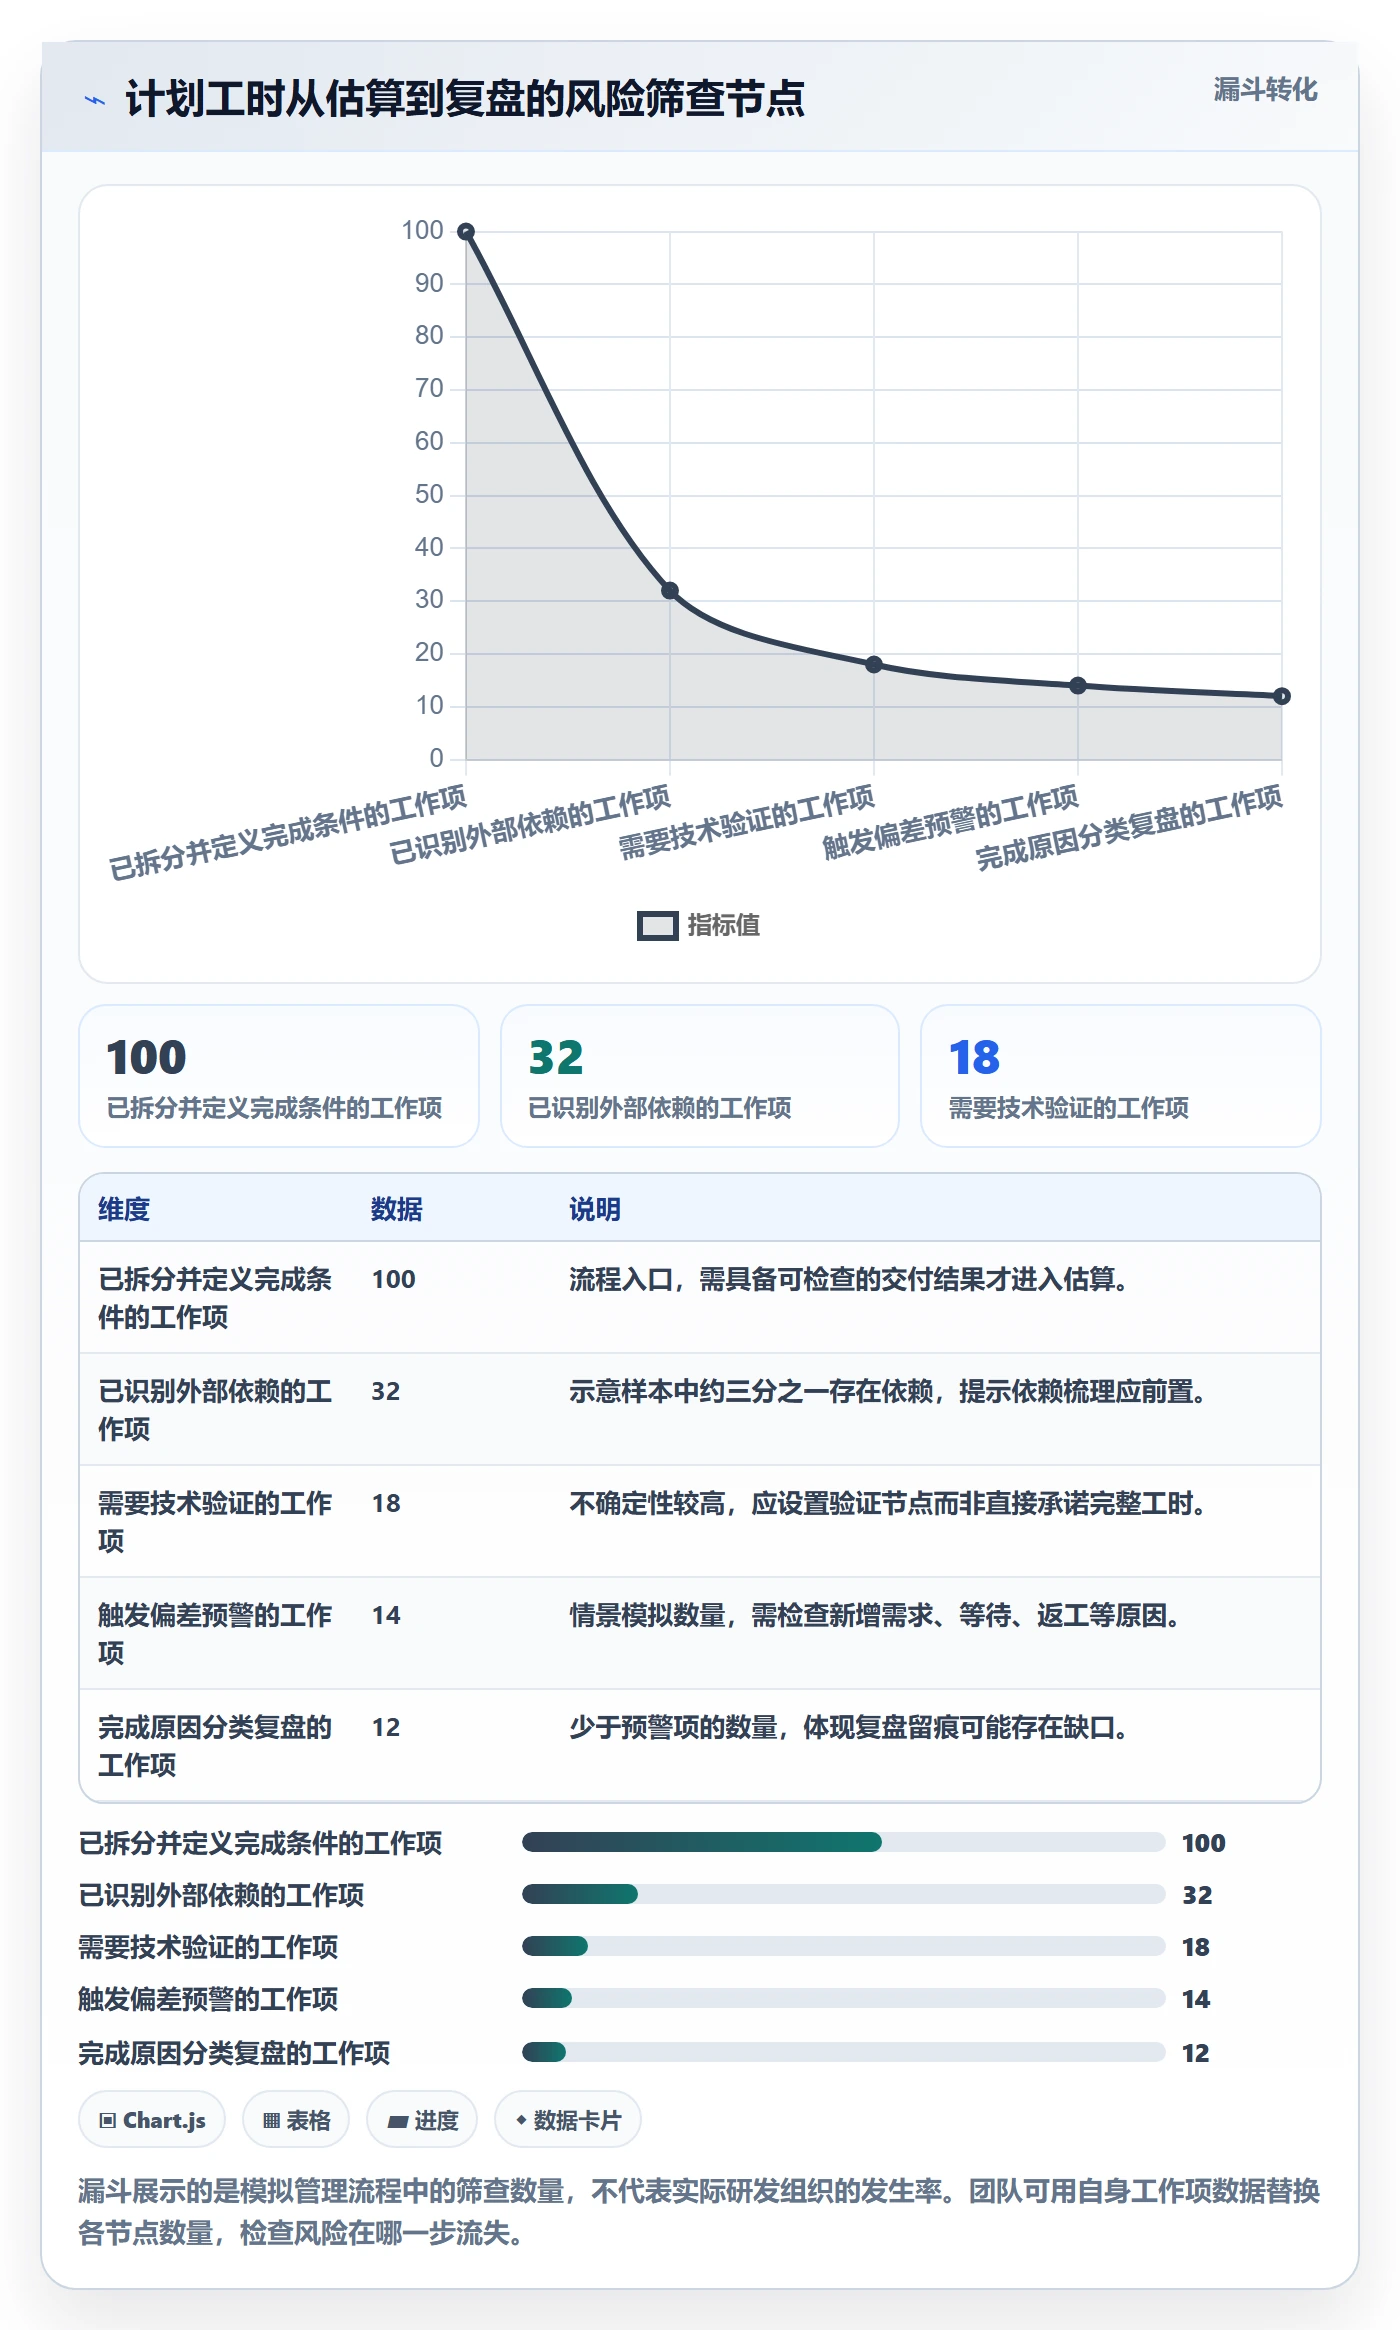
Task: Click the data card showing 18
Action: pos(1121,1076)
